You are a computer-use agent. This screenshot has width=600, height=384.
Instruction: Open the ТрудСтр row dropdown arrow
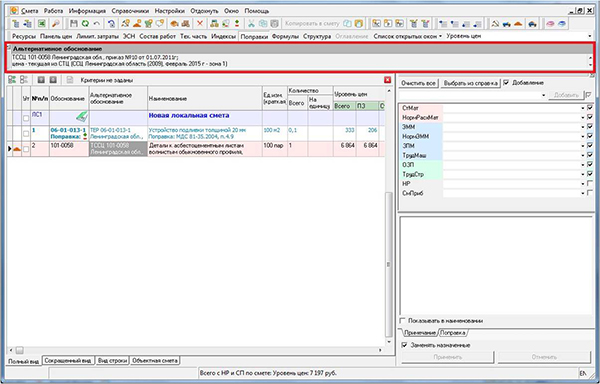point(583,174)
